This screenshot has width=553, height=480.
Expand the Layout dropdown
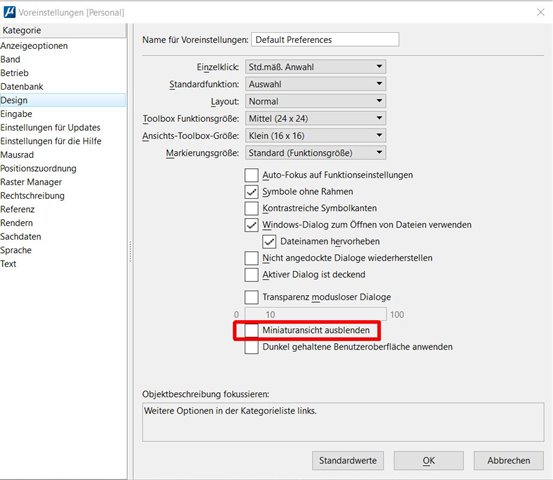[315, 101]
